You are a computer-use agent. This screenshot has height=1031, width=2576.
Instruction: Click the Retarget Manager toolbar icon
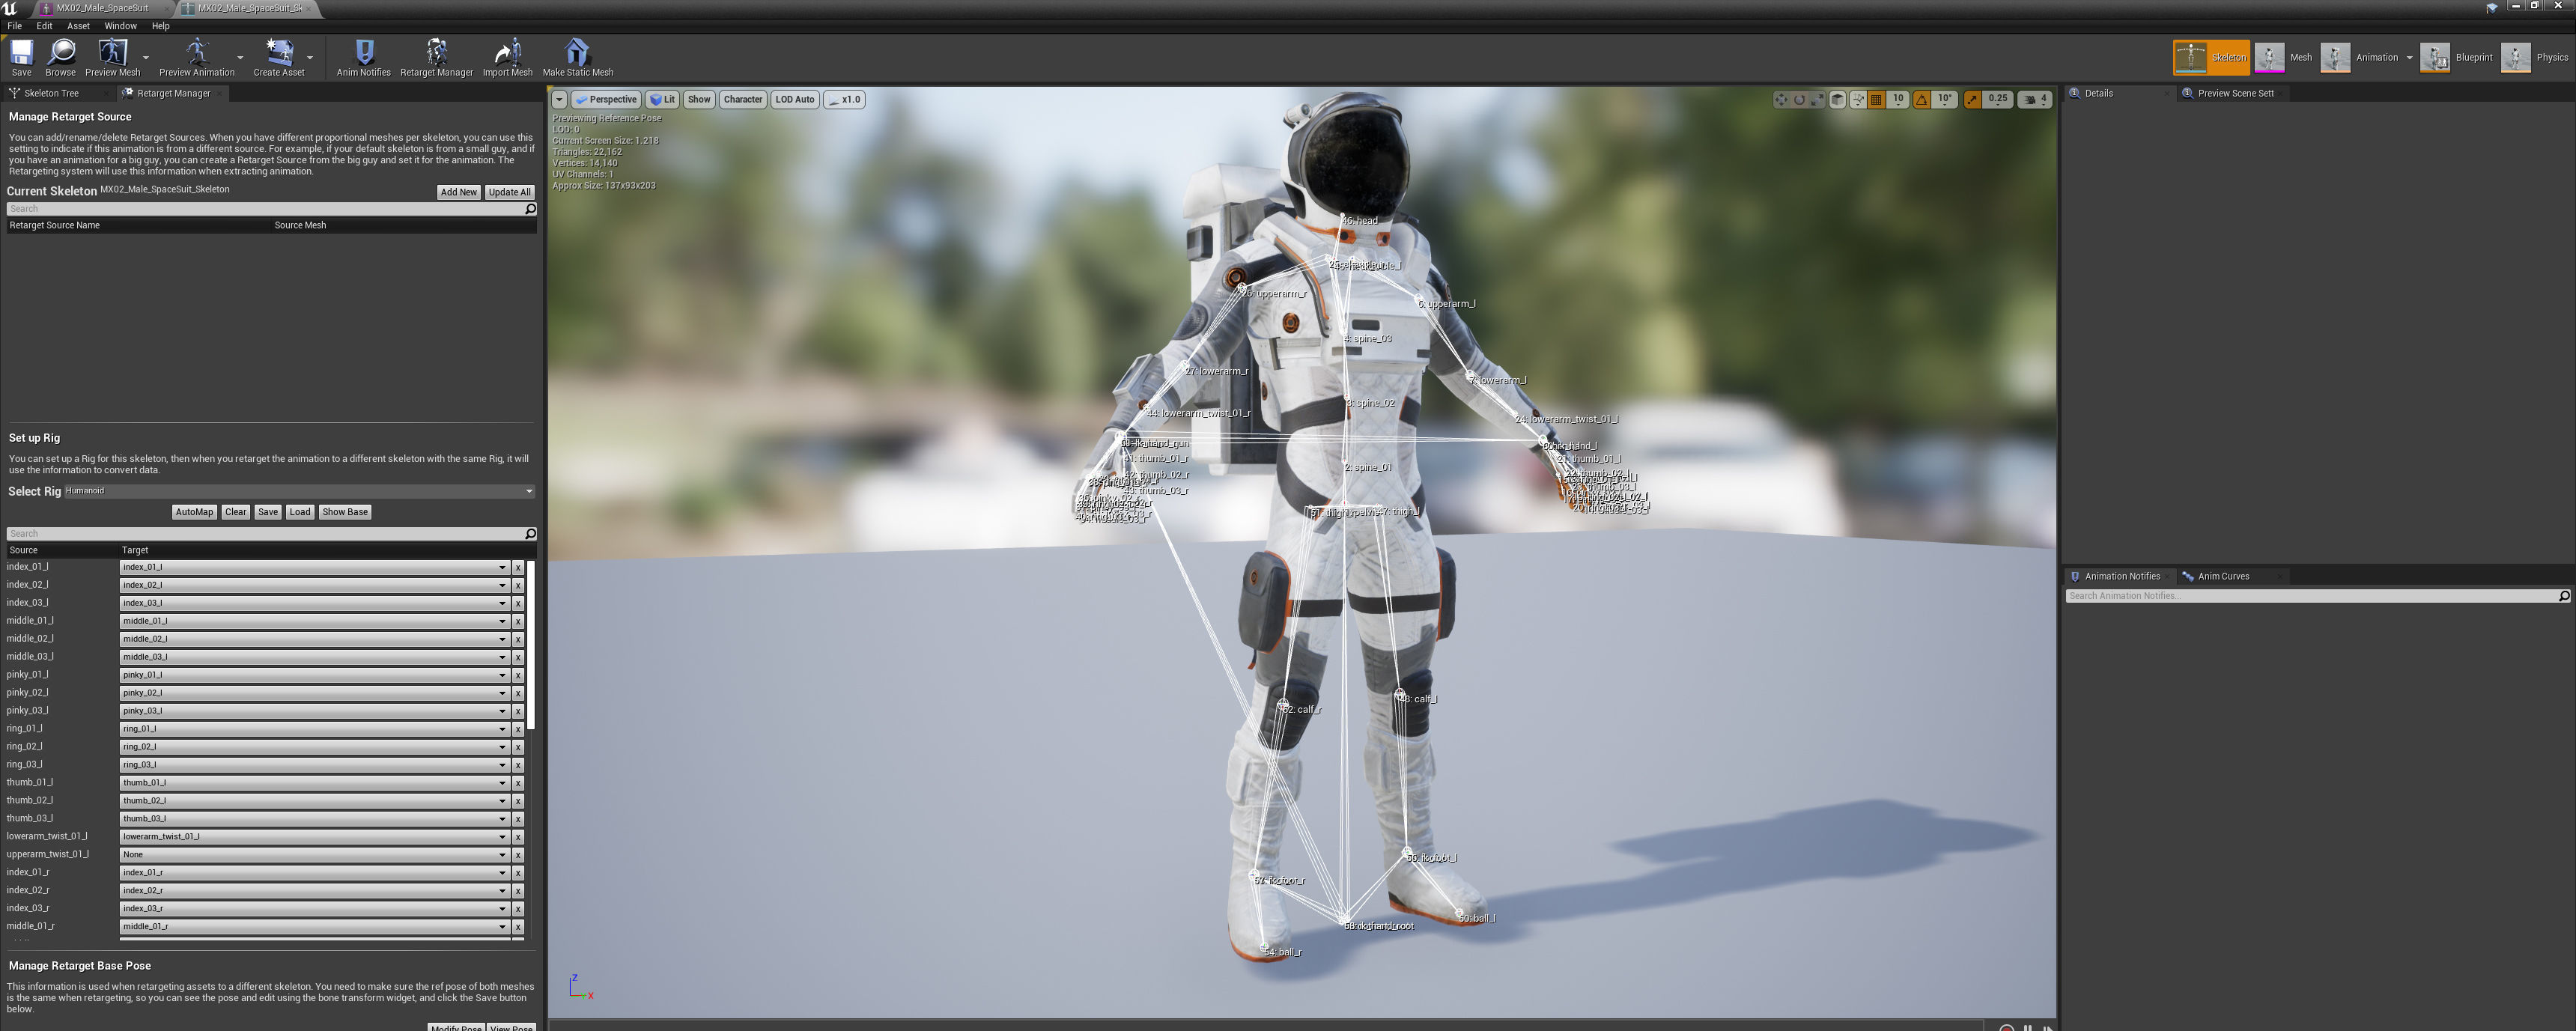click(x=436, y=52)
